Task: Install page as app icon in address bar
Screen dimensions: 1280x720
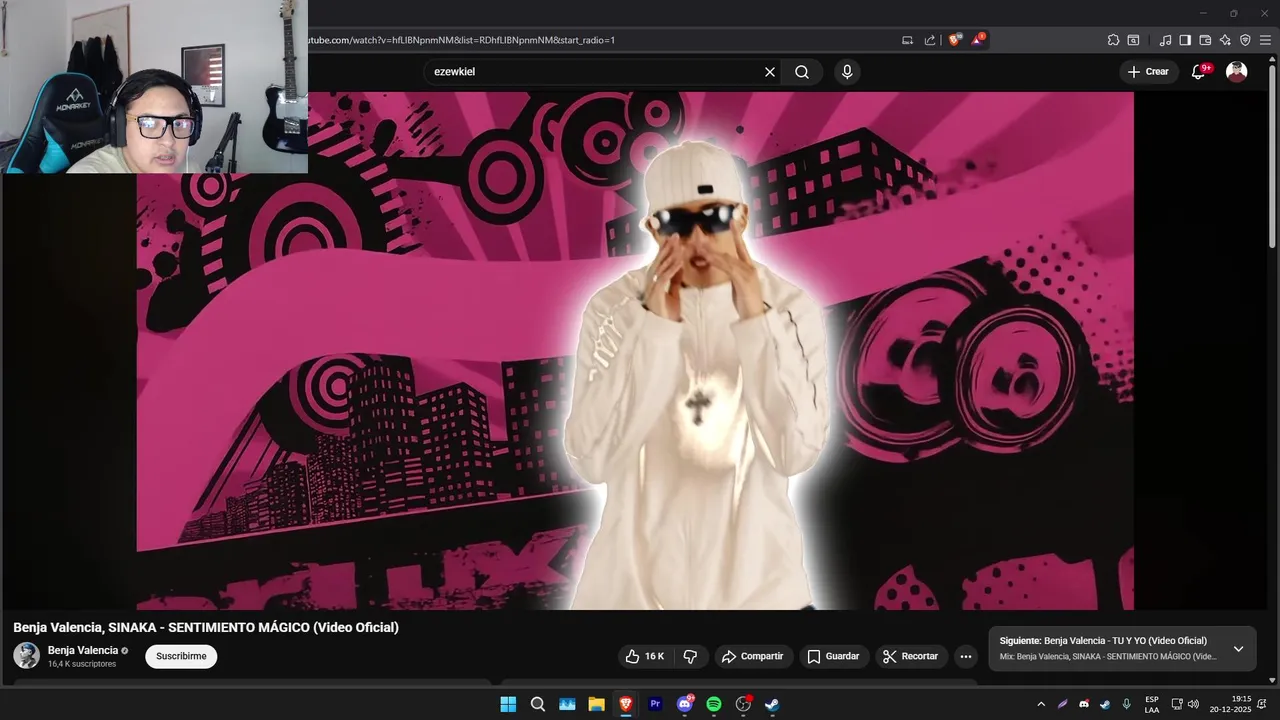Action: (x=908, y=40)
